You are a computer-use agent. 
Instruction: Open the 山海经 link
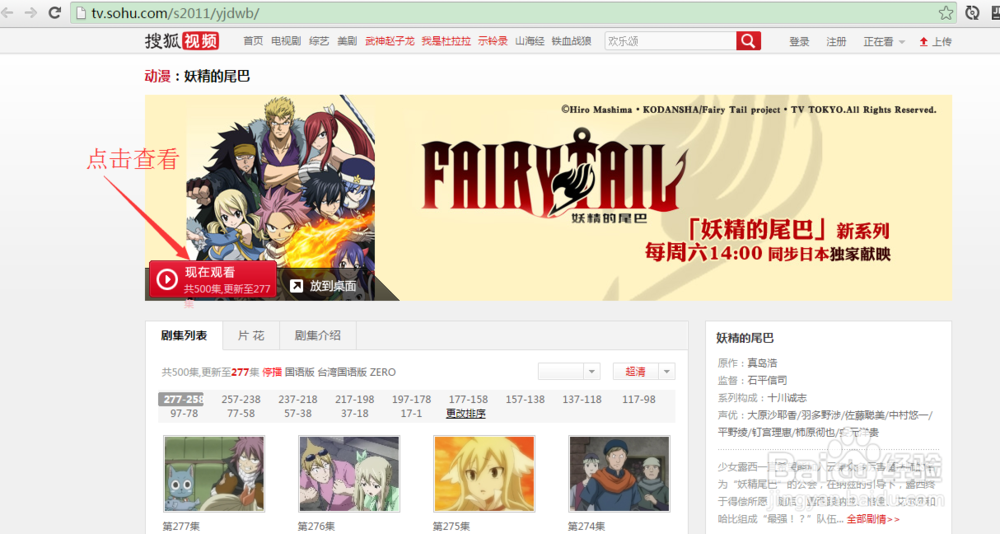(529, 41)
